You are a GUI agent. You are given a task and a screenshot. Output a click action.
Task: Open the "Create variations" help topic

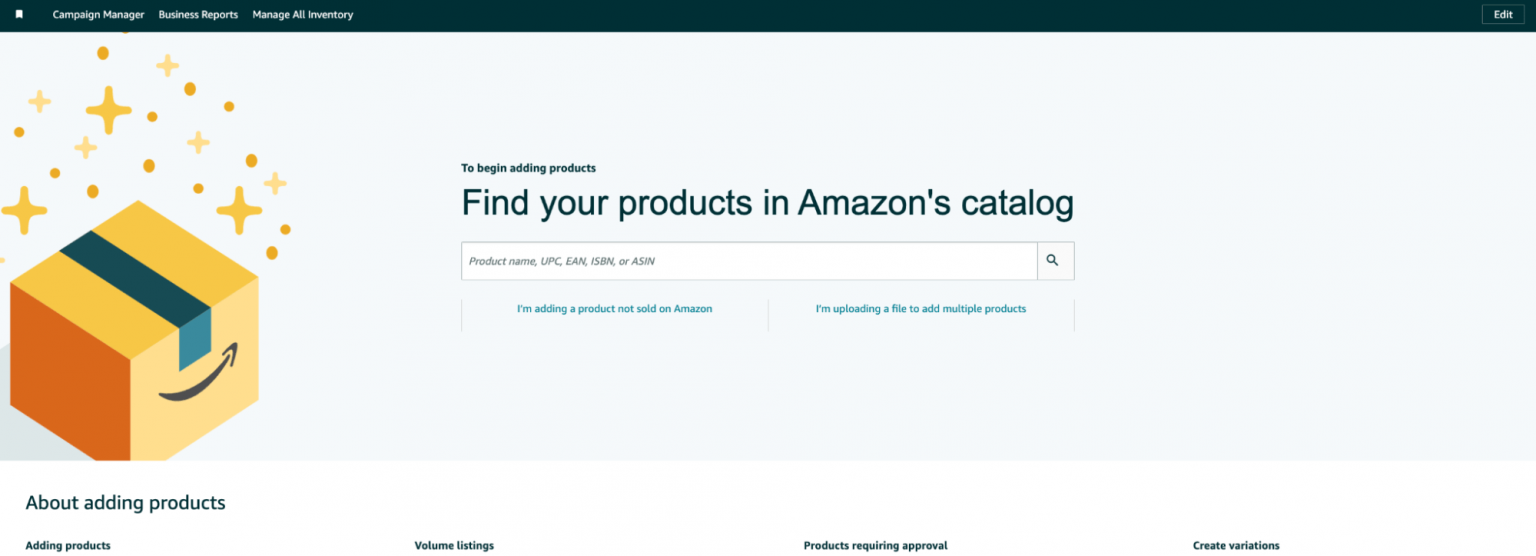click(x=1236, y=546)
